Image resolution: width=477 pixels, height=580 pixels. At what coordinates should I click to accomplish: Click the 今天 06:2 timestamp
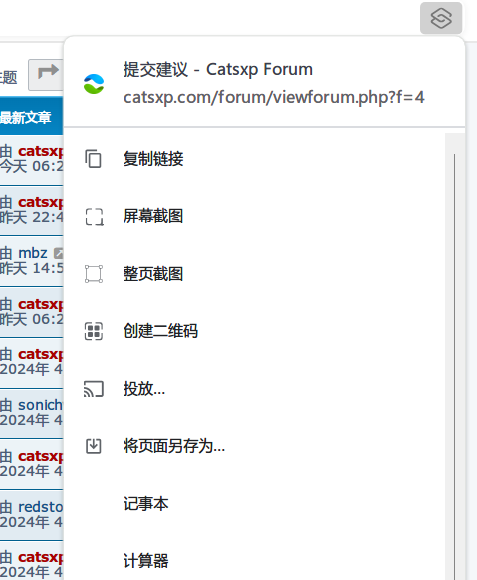(x=31, y=166)
